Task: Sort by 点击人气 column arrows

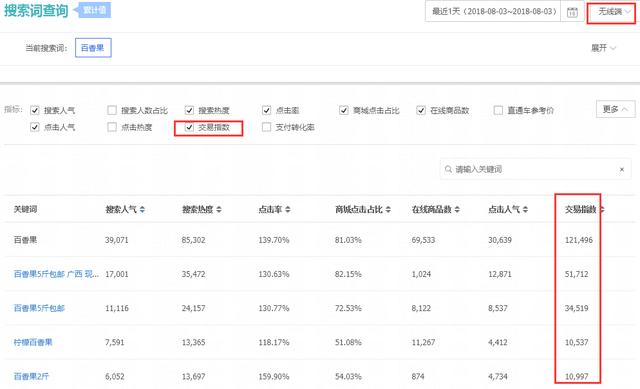Action: pos(525,209)
